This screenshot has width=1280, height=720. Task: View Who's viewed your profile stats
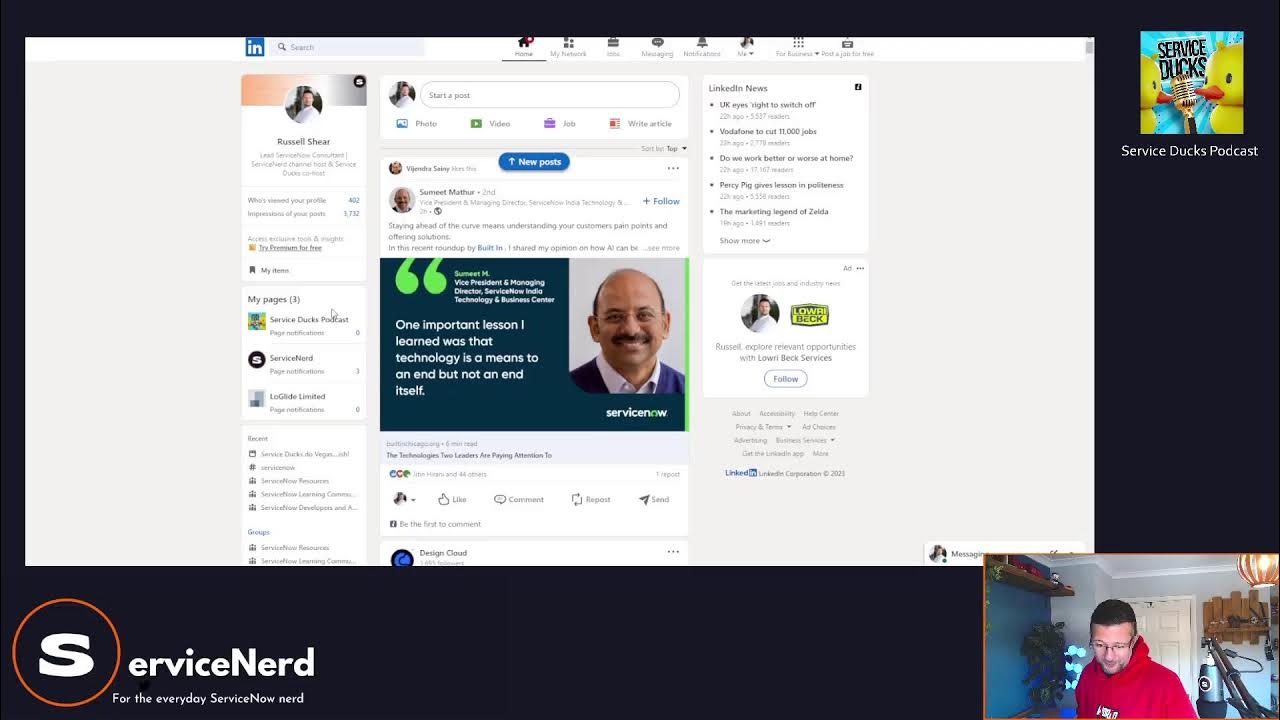[x=303, y=200]
